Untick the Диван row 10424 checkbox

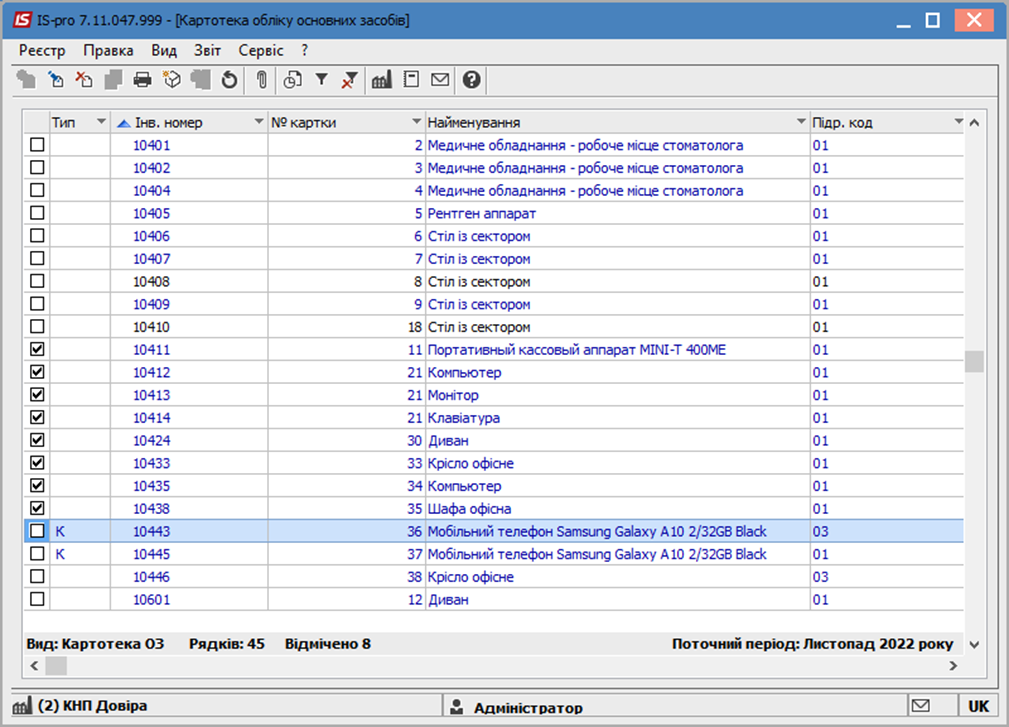tap(37, 440)
